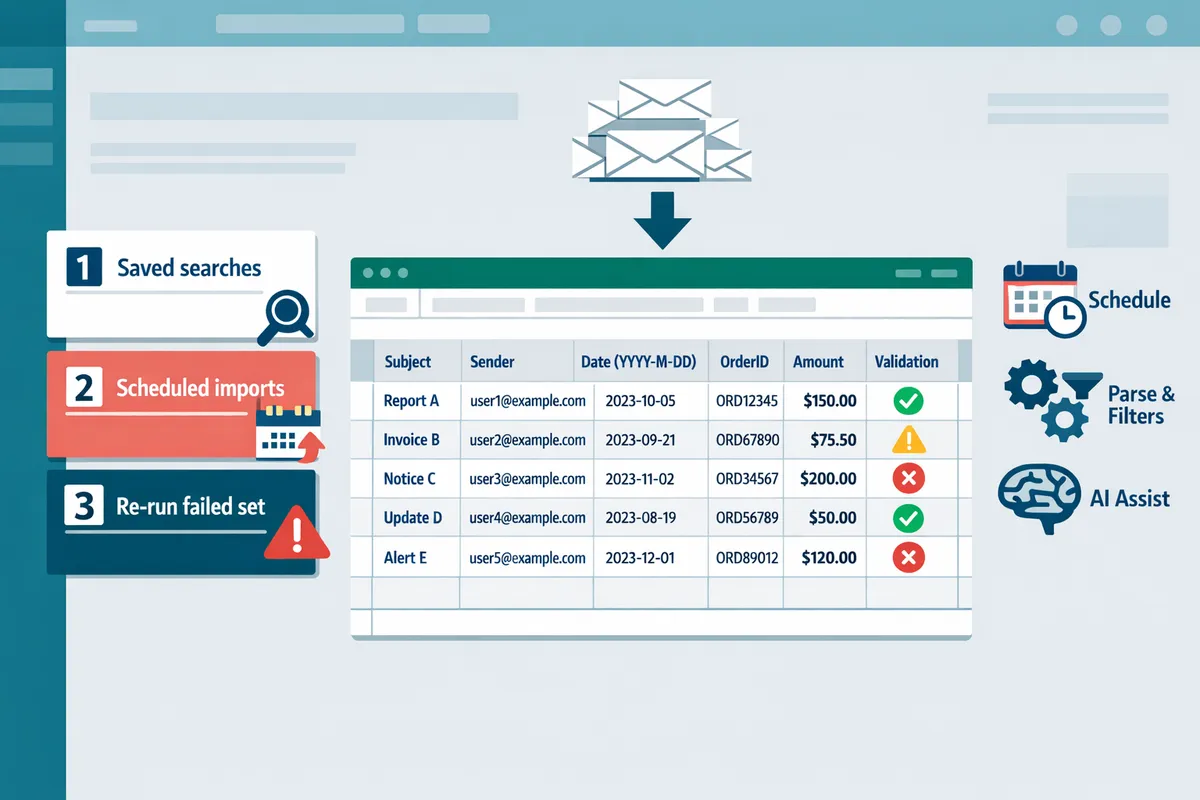Select the Saved searches step
The width and height of the screenshot is (1200, 800).
[181, 284]
